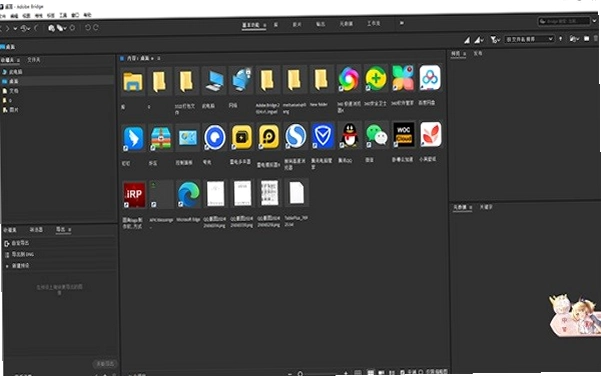Image resolution: width=601 pixels, height=376 pixels.
Task: Click the get photos from camera icon
Action: [x=51, y=28]
